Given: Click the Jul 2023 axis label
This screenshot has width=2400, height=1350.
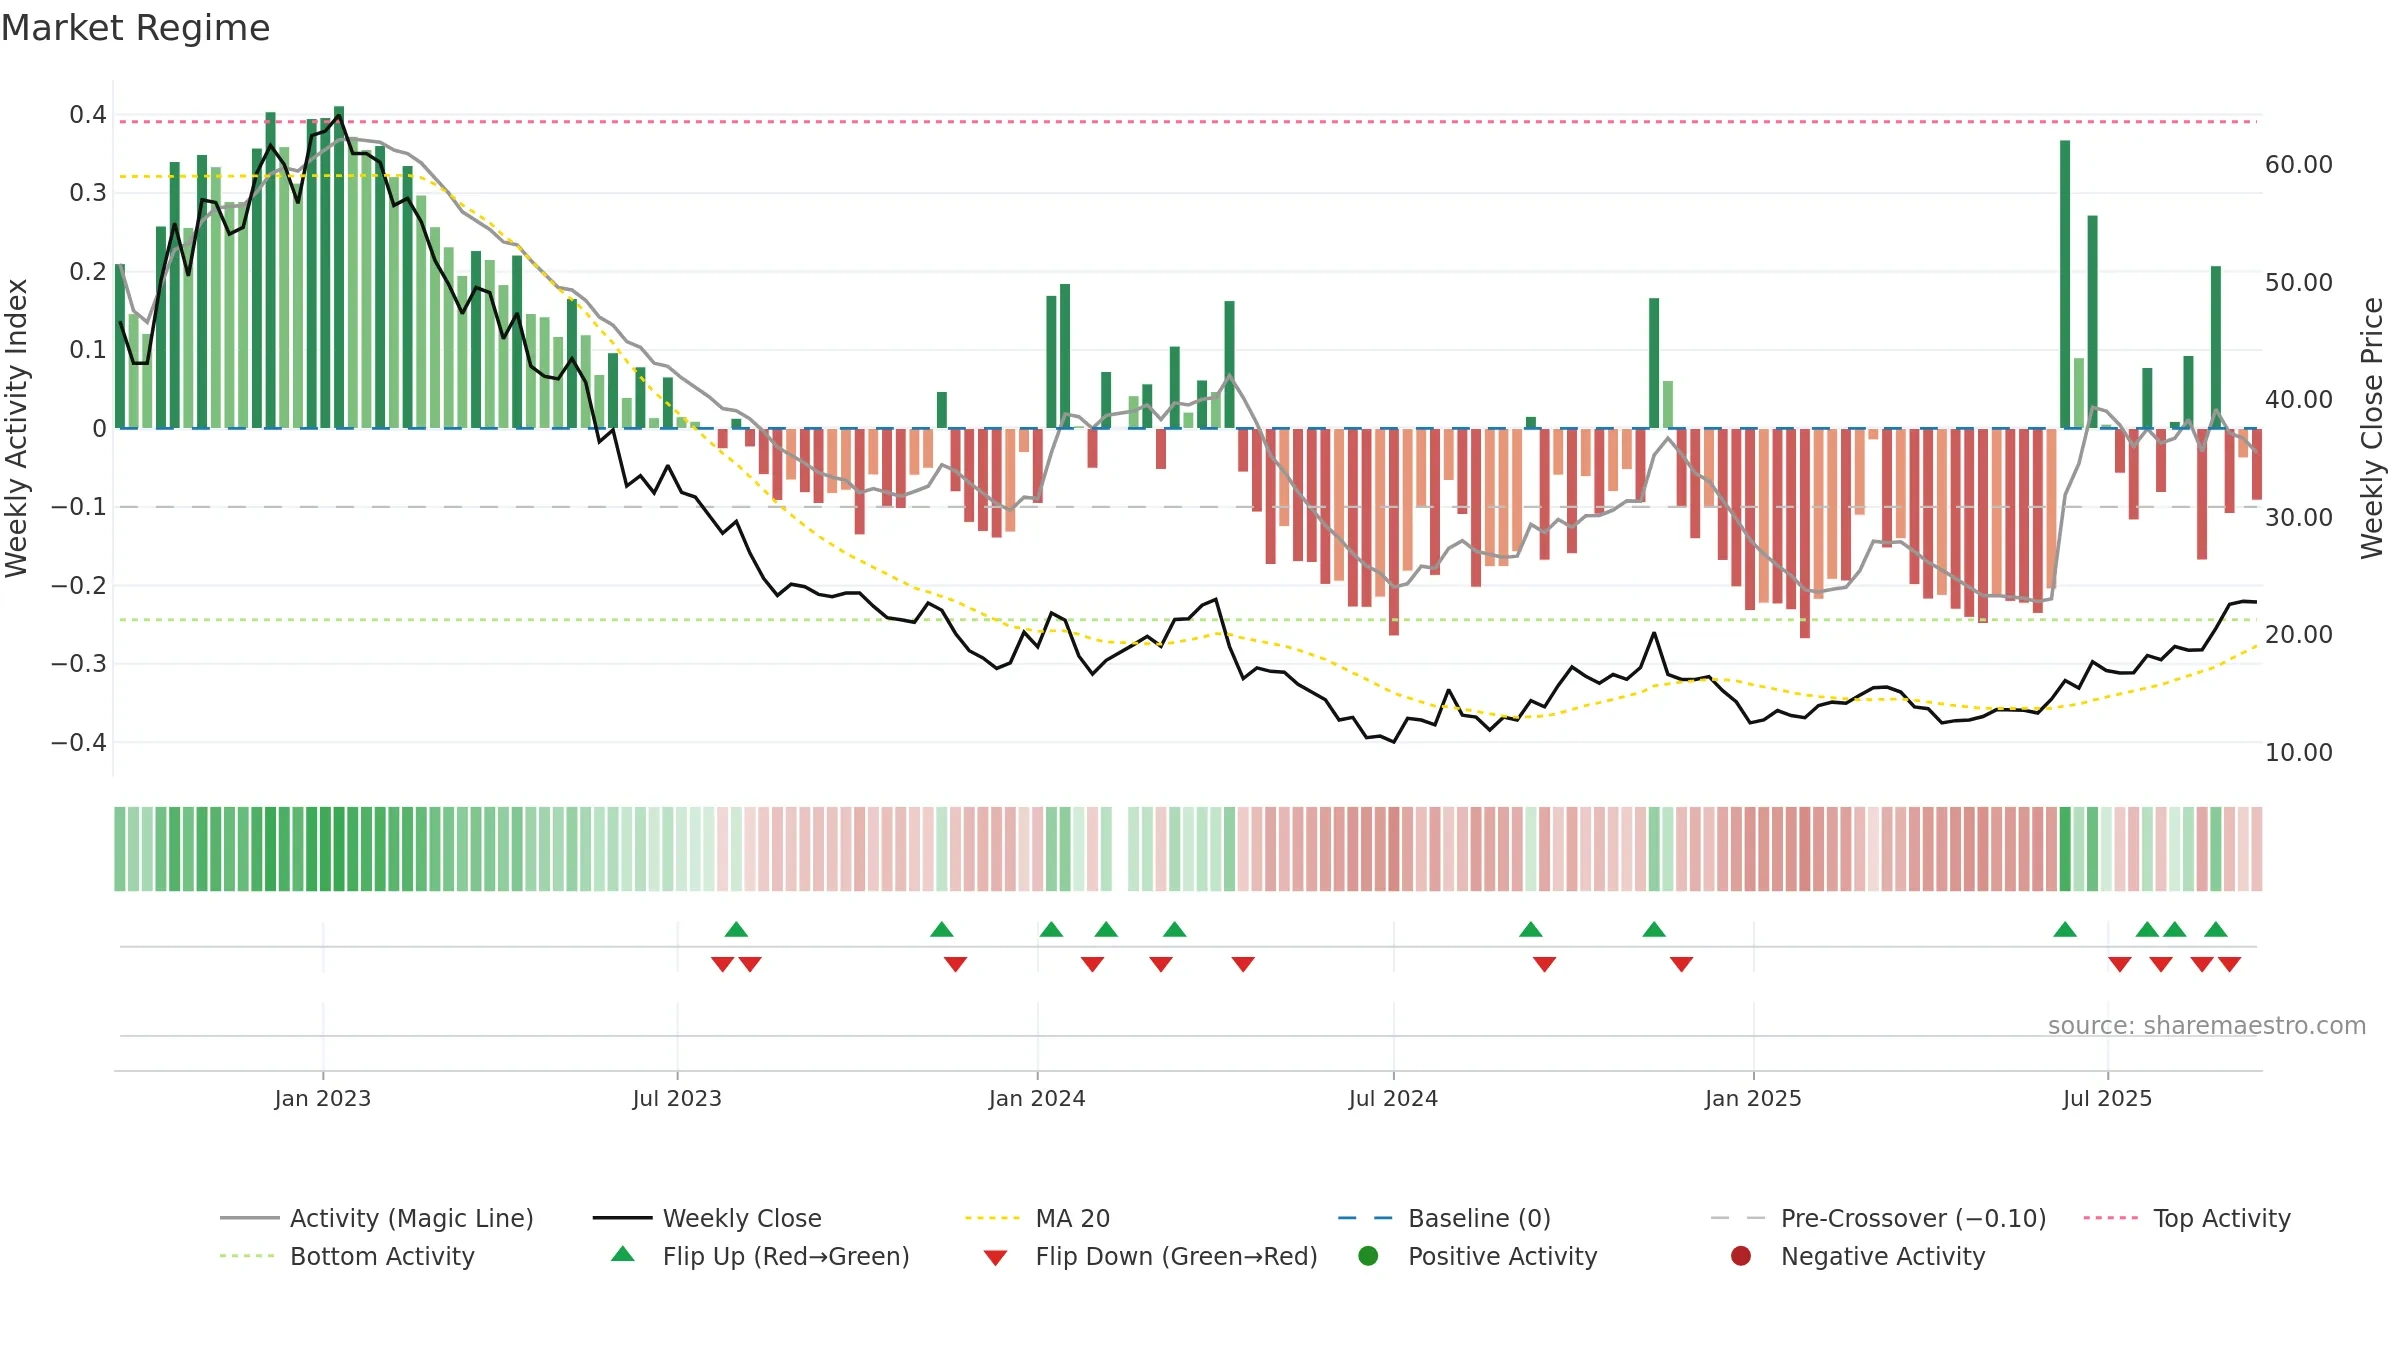Looking at the screenshot, I should tap(677, 1098).
